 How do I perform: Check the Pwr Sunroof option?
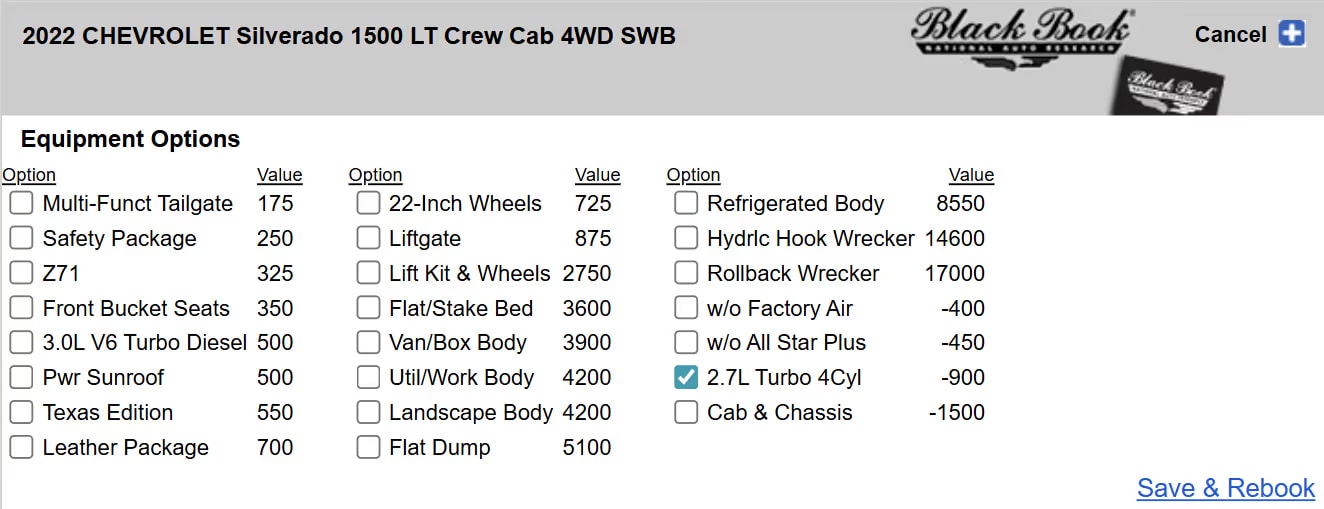point(22,378)
